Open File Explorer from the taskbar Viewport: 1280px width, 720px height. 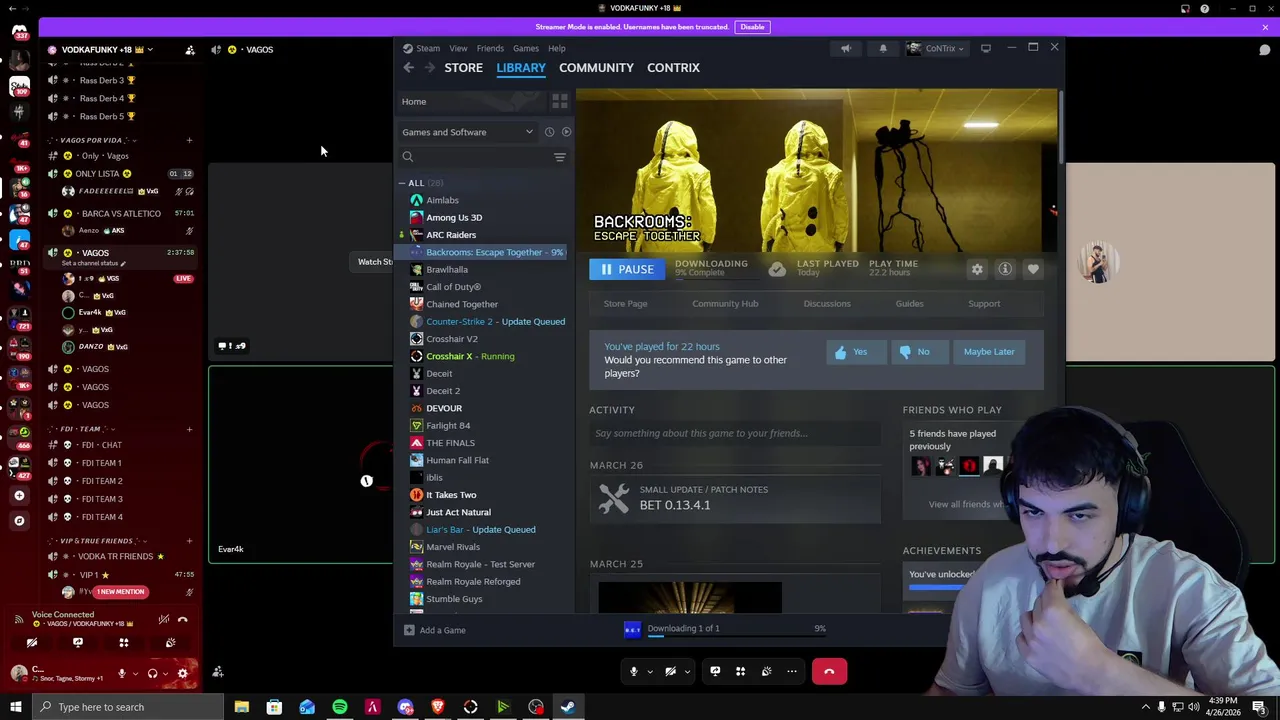pyautogui.click(x=241, y=707)
